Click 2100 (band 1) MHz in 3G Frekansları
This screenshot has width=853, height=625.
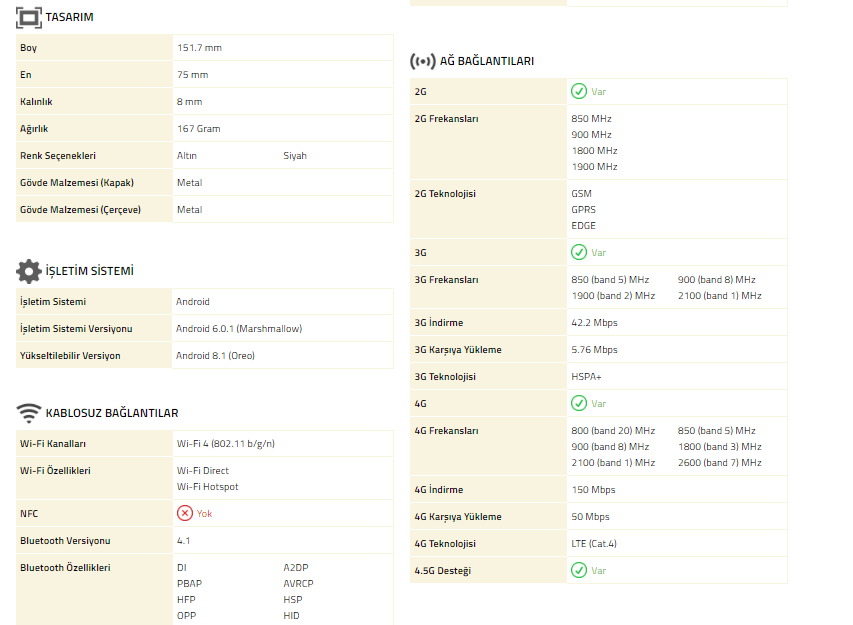tap(720, 296)
